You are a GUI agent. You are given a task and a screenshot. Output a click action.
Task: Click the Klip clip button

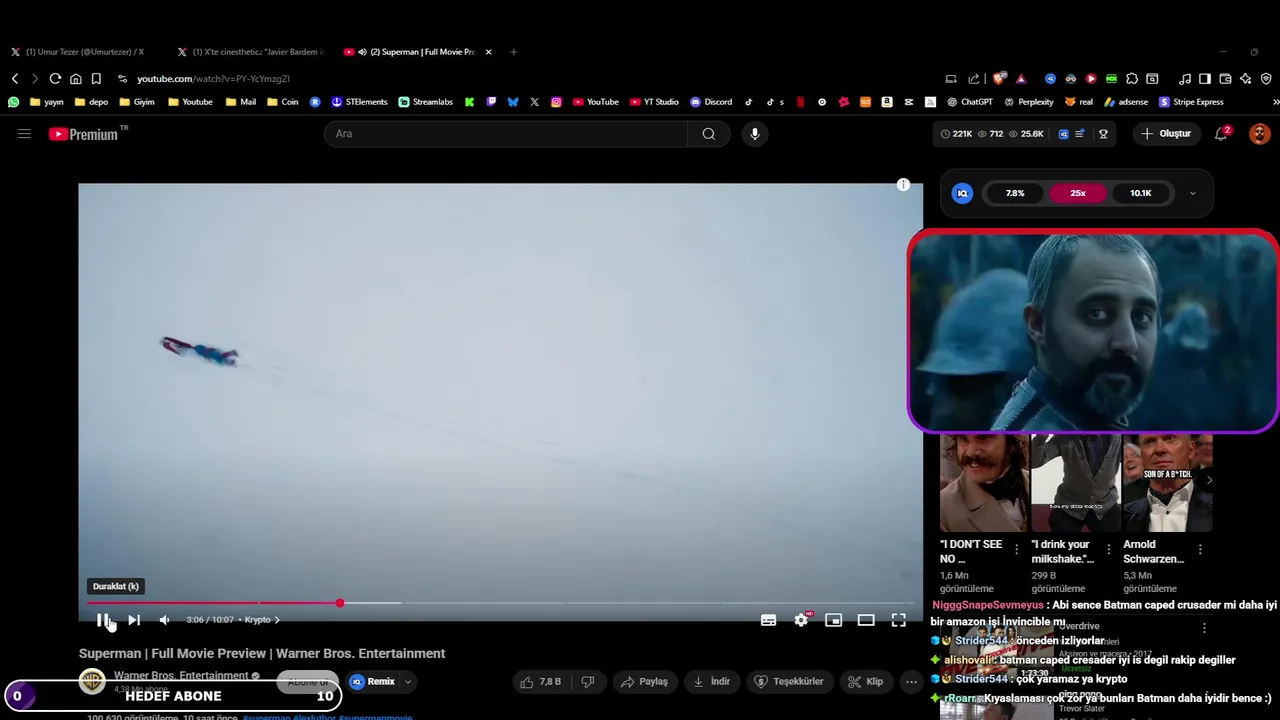click(x=865, y=682)
